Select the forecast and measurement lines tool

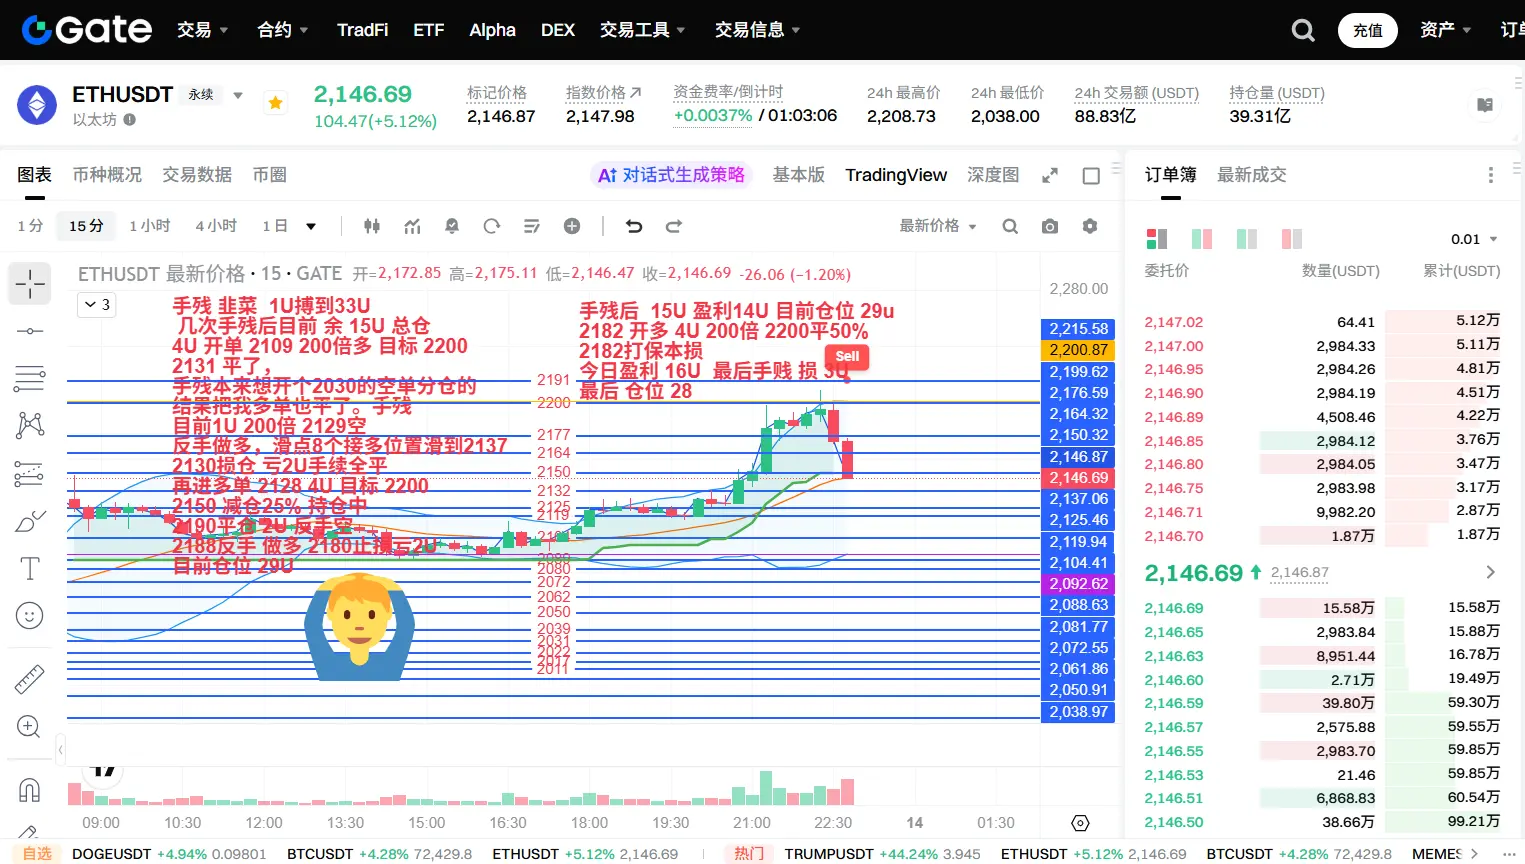[30, 473]
